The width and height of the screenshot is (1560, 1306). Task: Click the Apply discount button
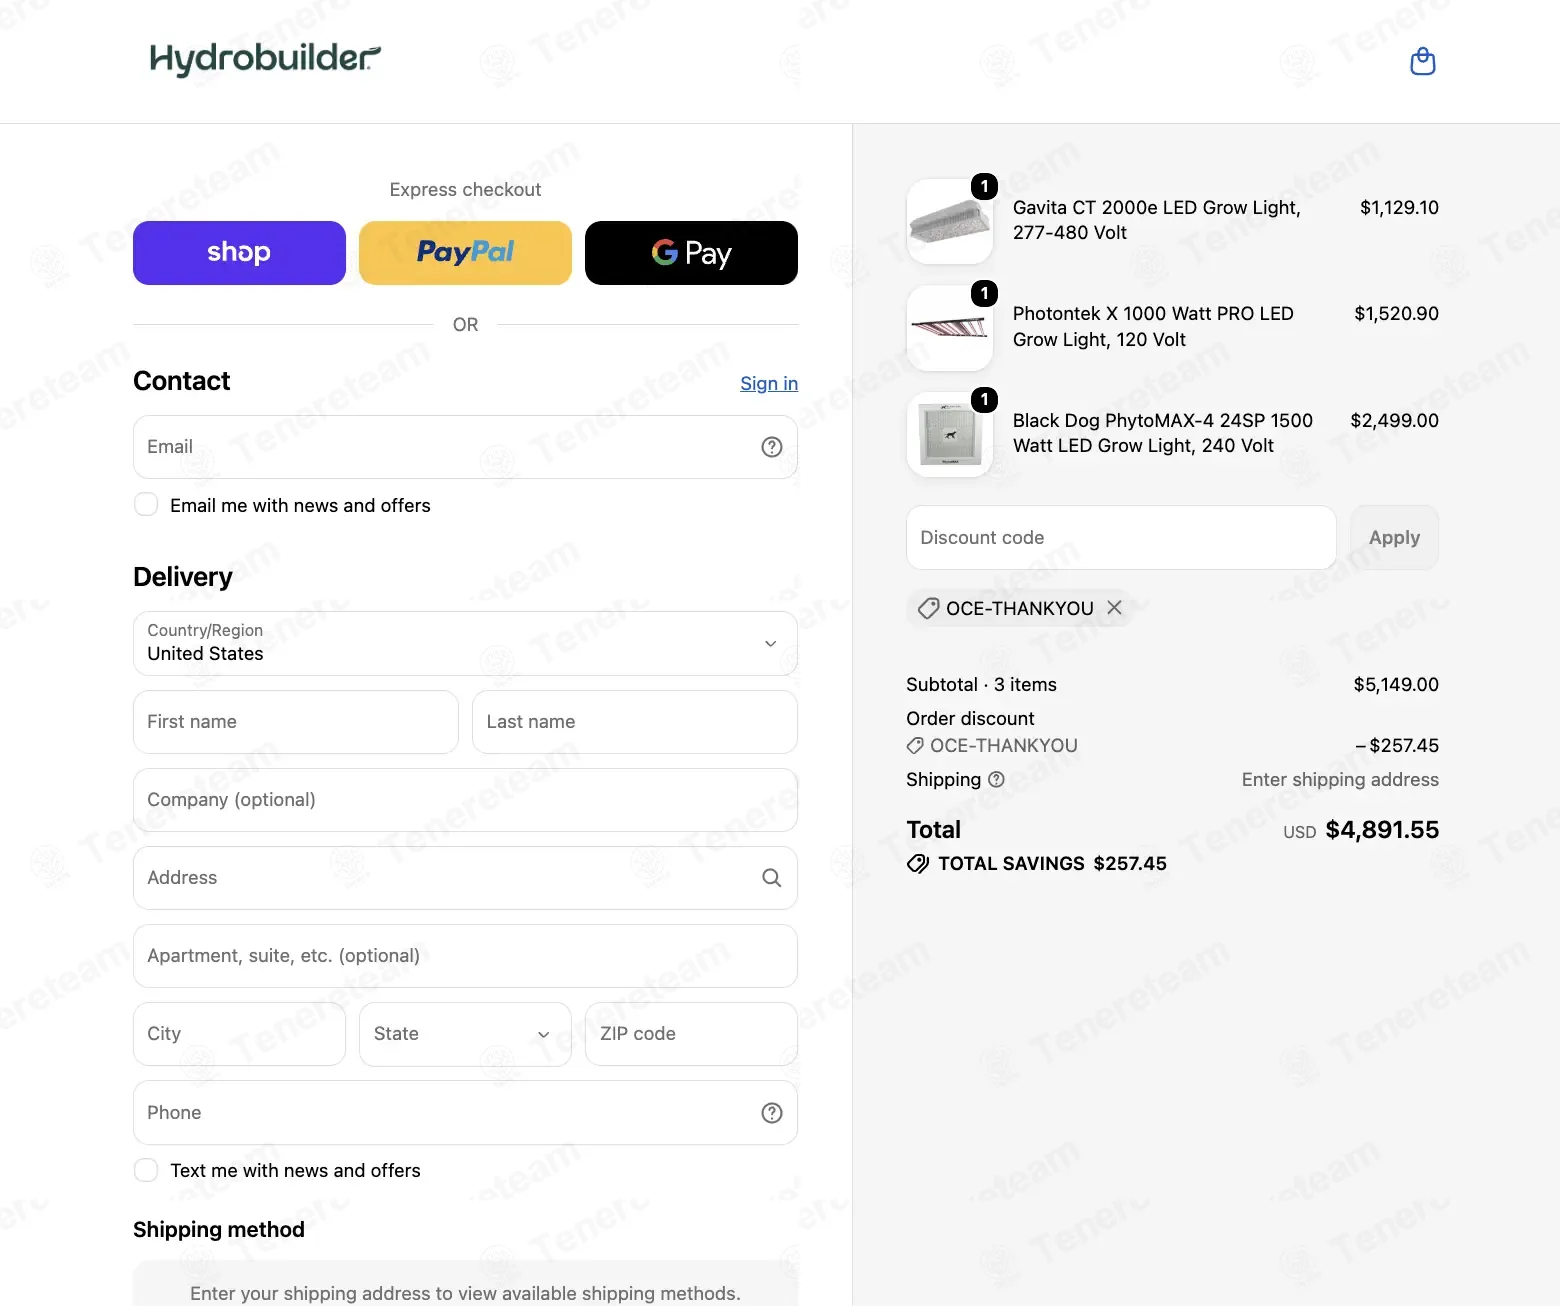1394,538
